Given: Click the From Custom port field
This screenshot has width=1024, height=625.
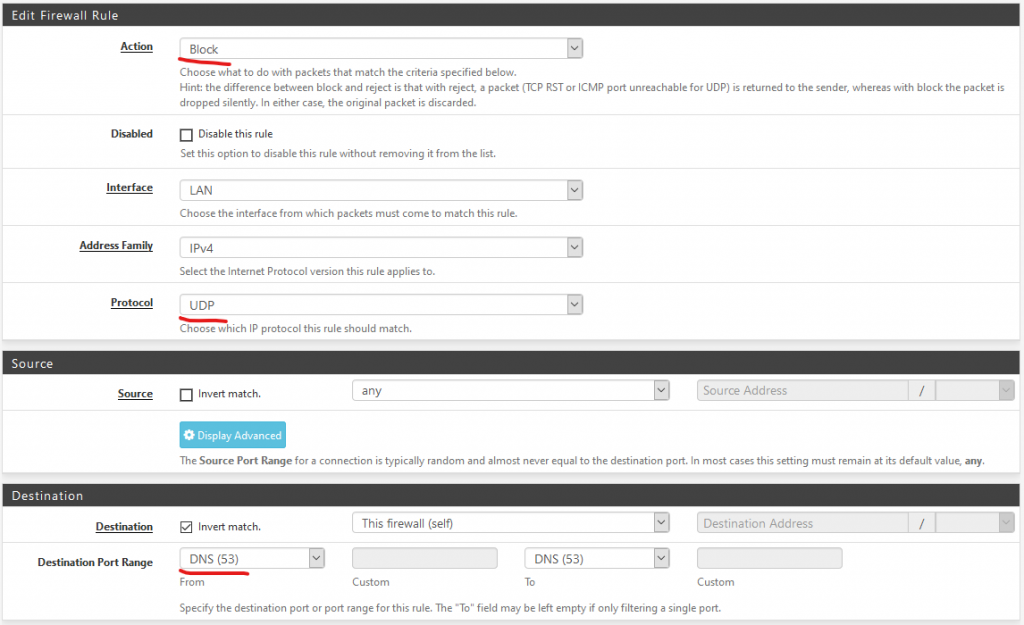Looking at the screenshot, I should [424, 558].
